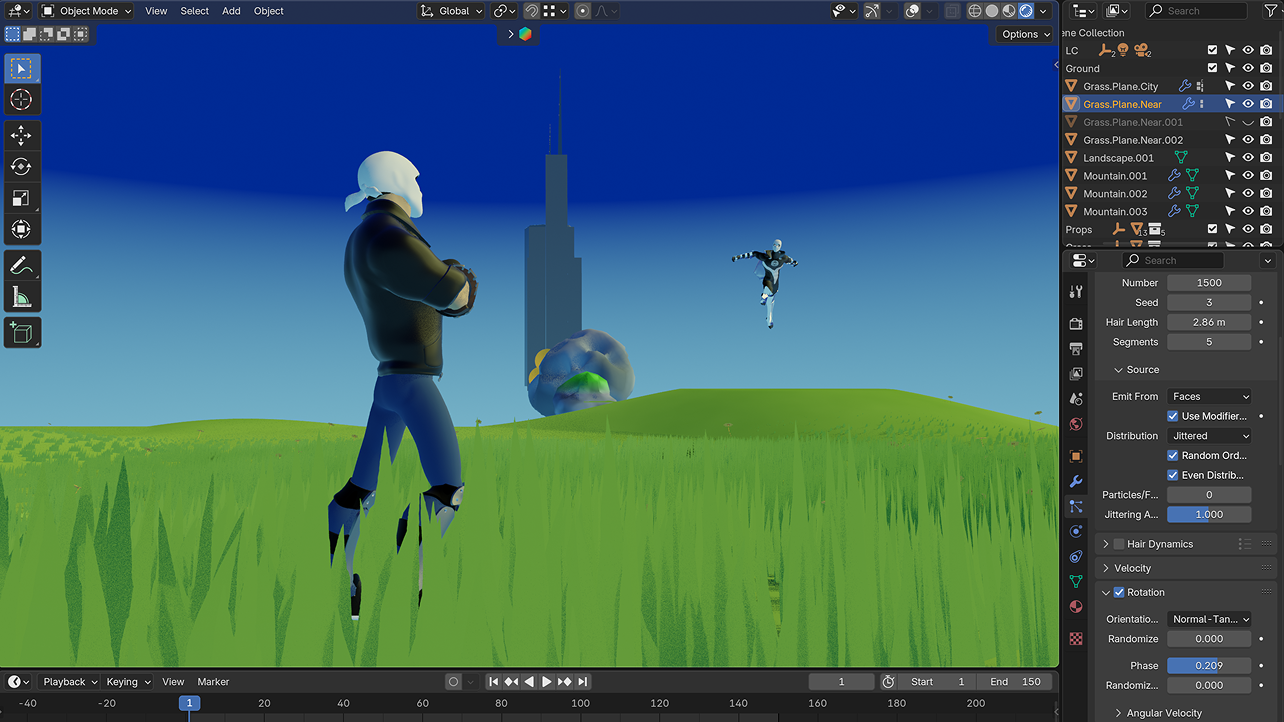The image size is (1284, 722).
Task: Select the Rotate tool
Action: 21,166
